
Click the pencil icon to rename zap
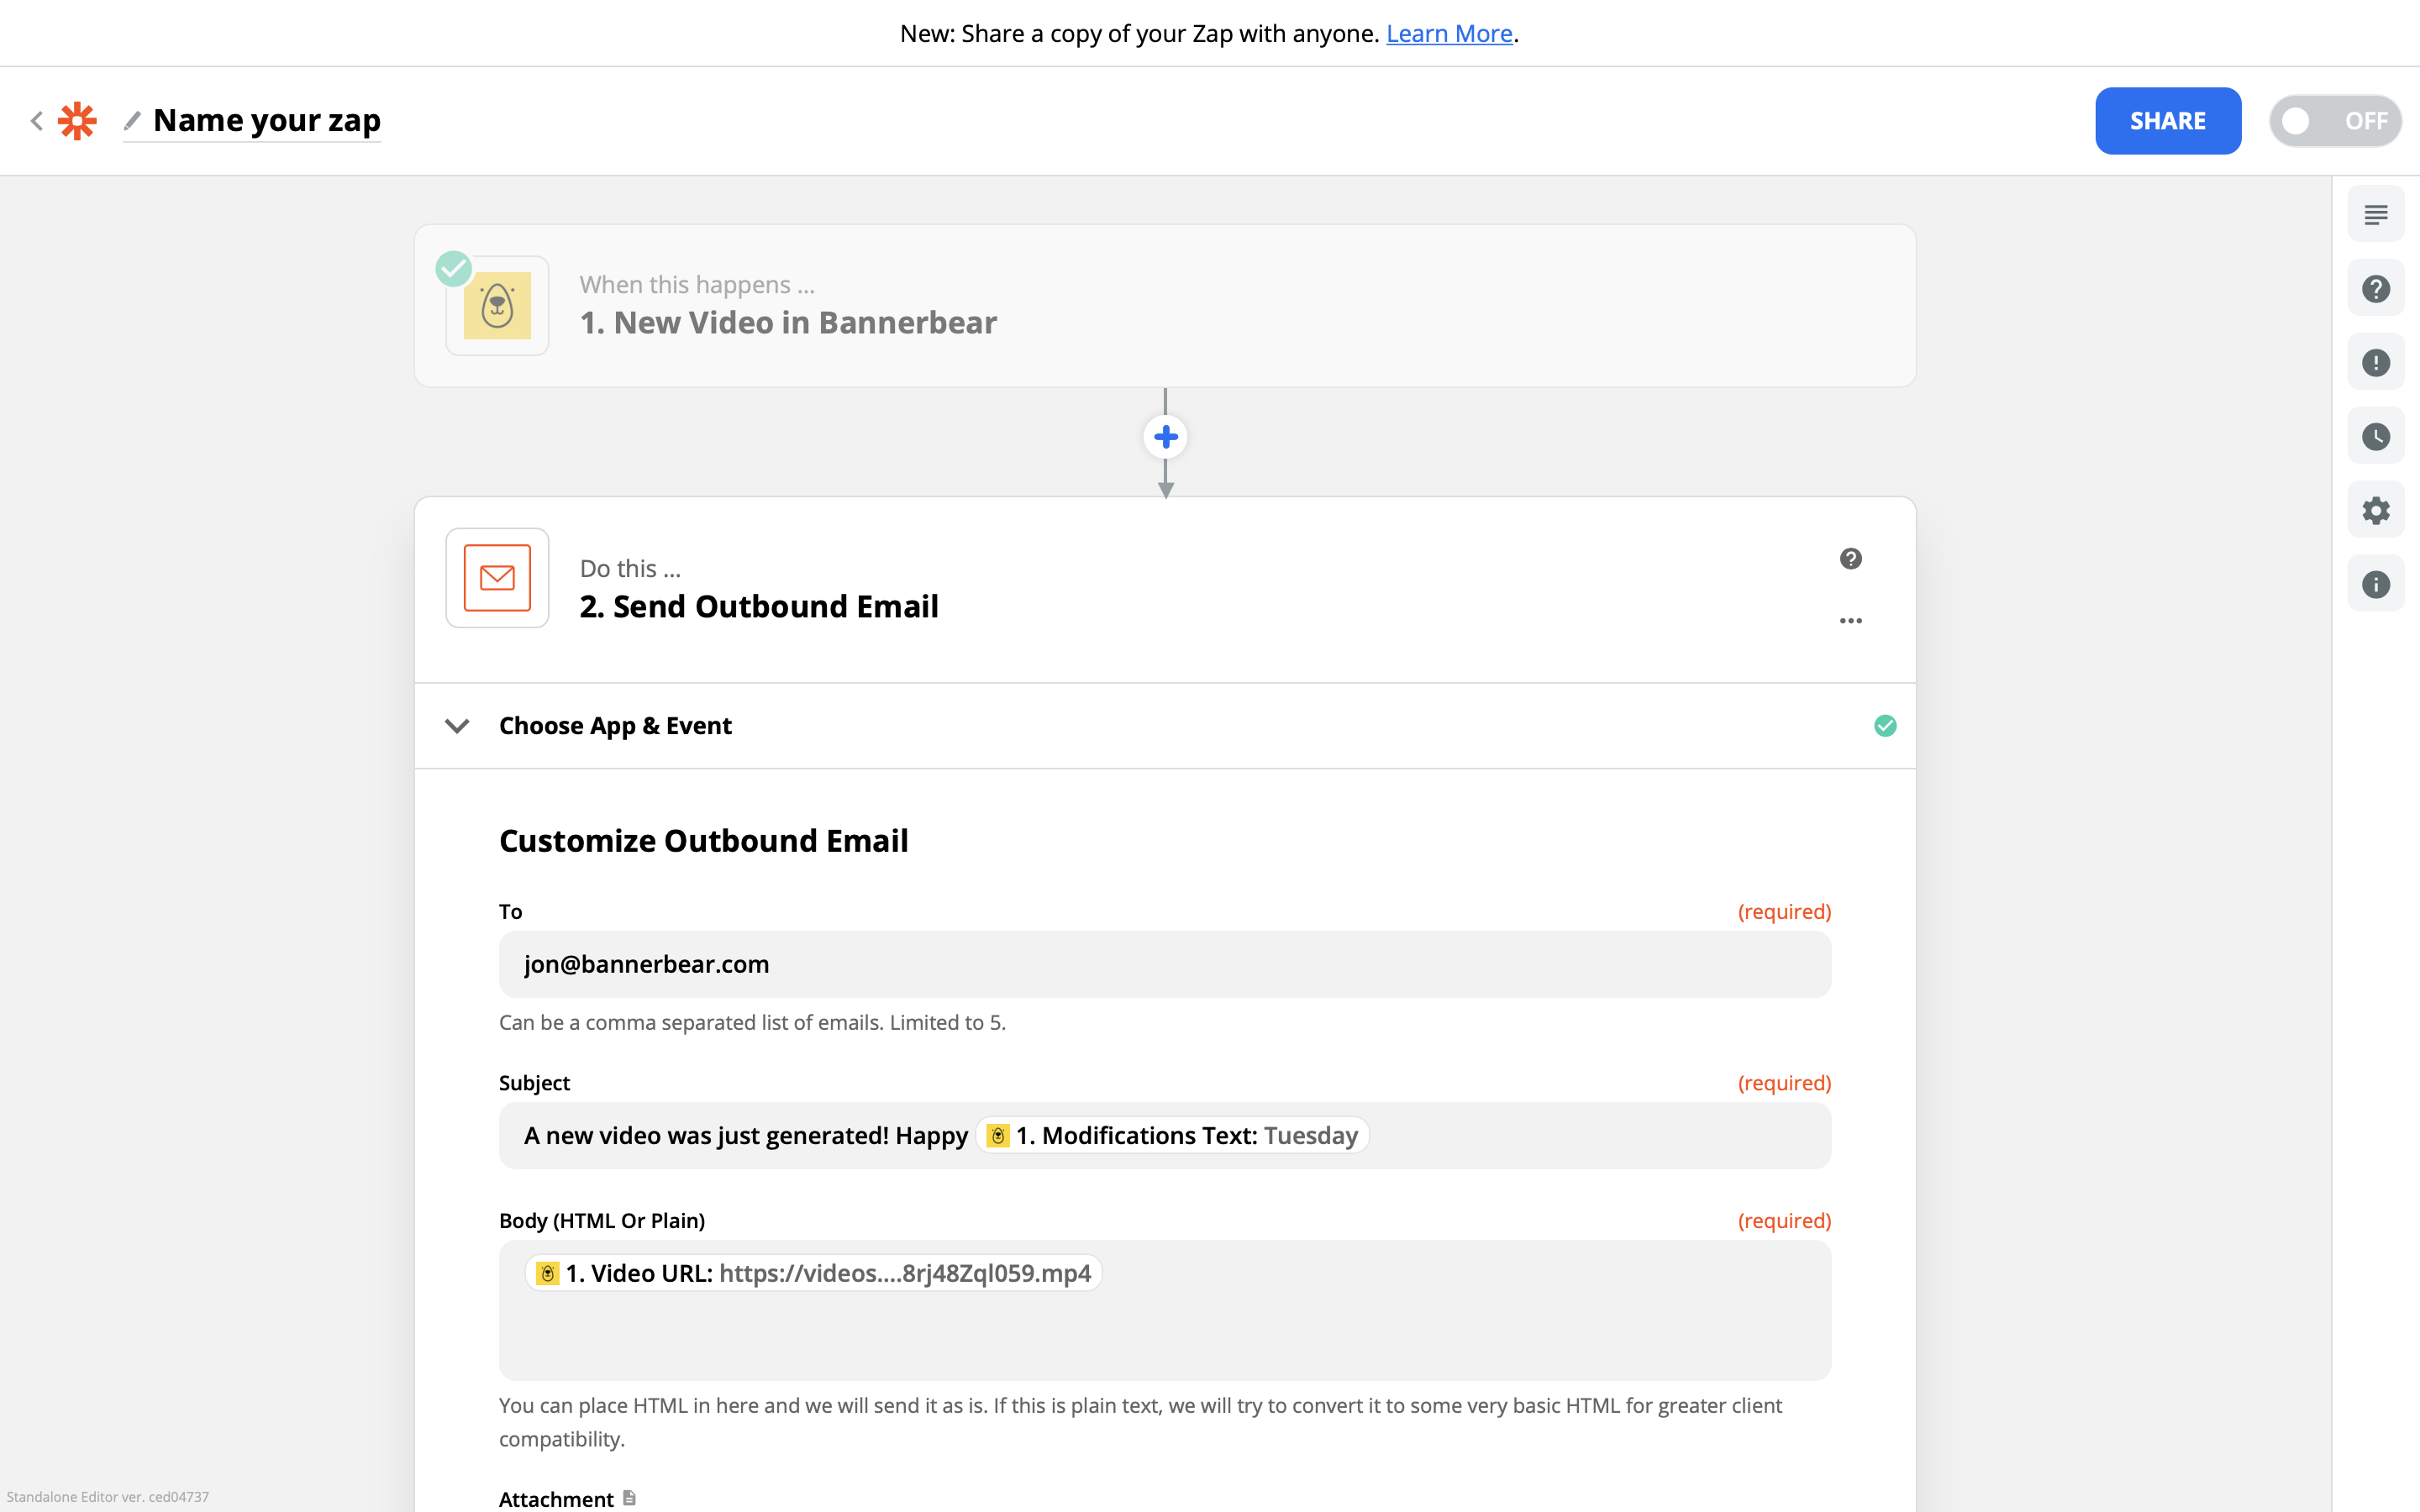coord(132,121)
